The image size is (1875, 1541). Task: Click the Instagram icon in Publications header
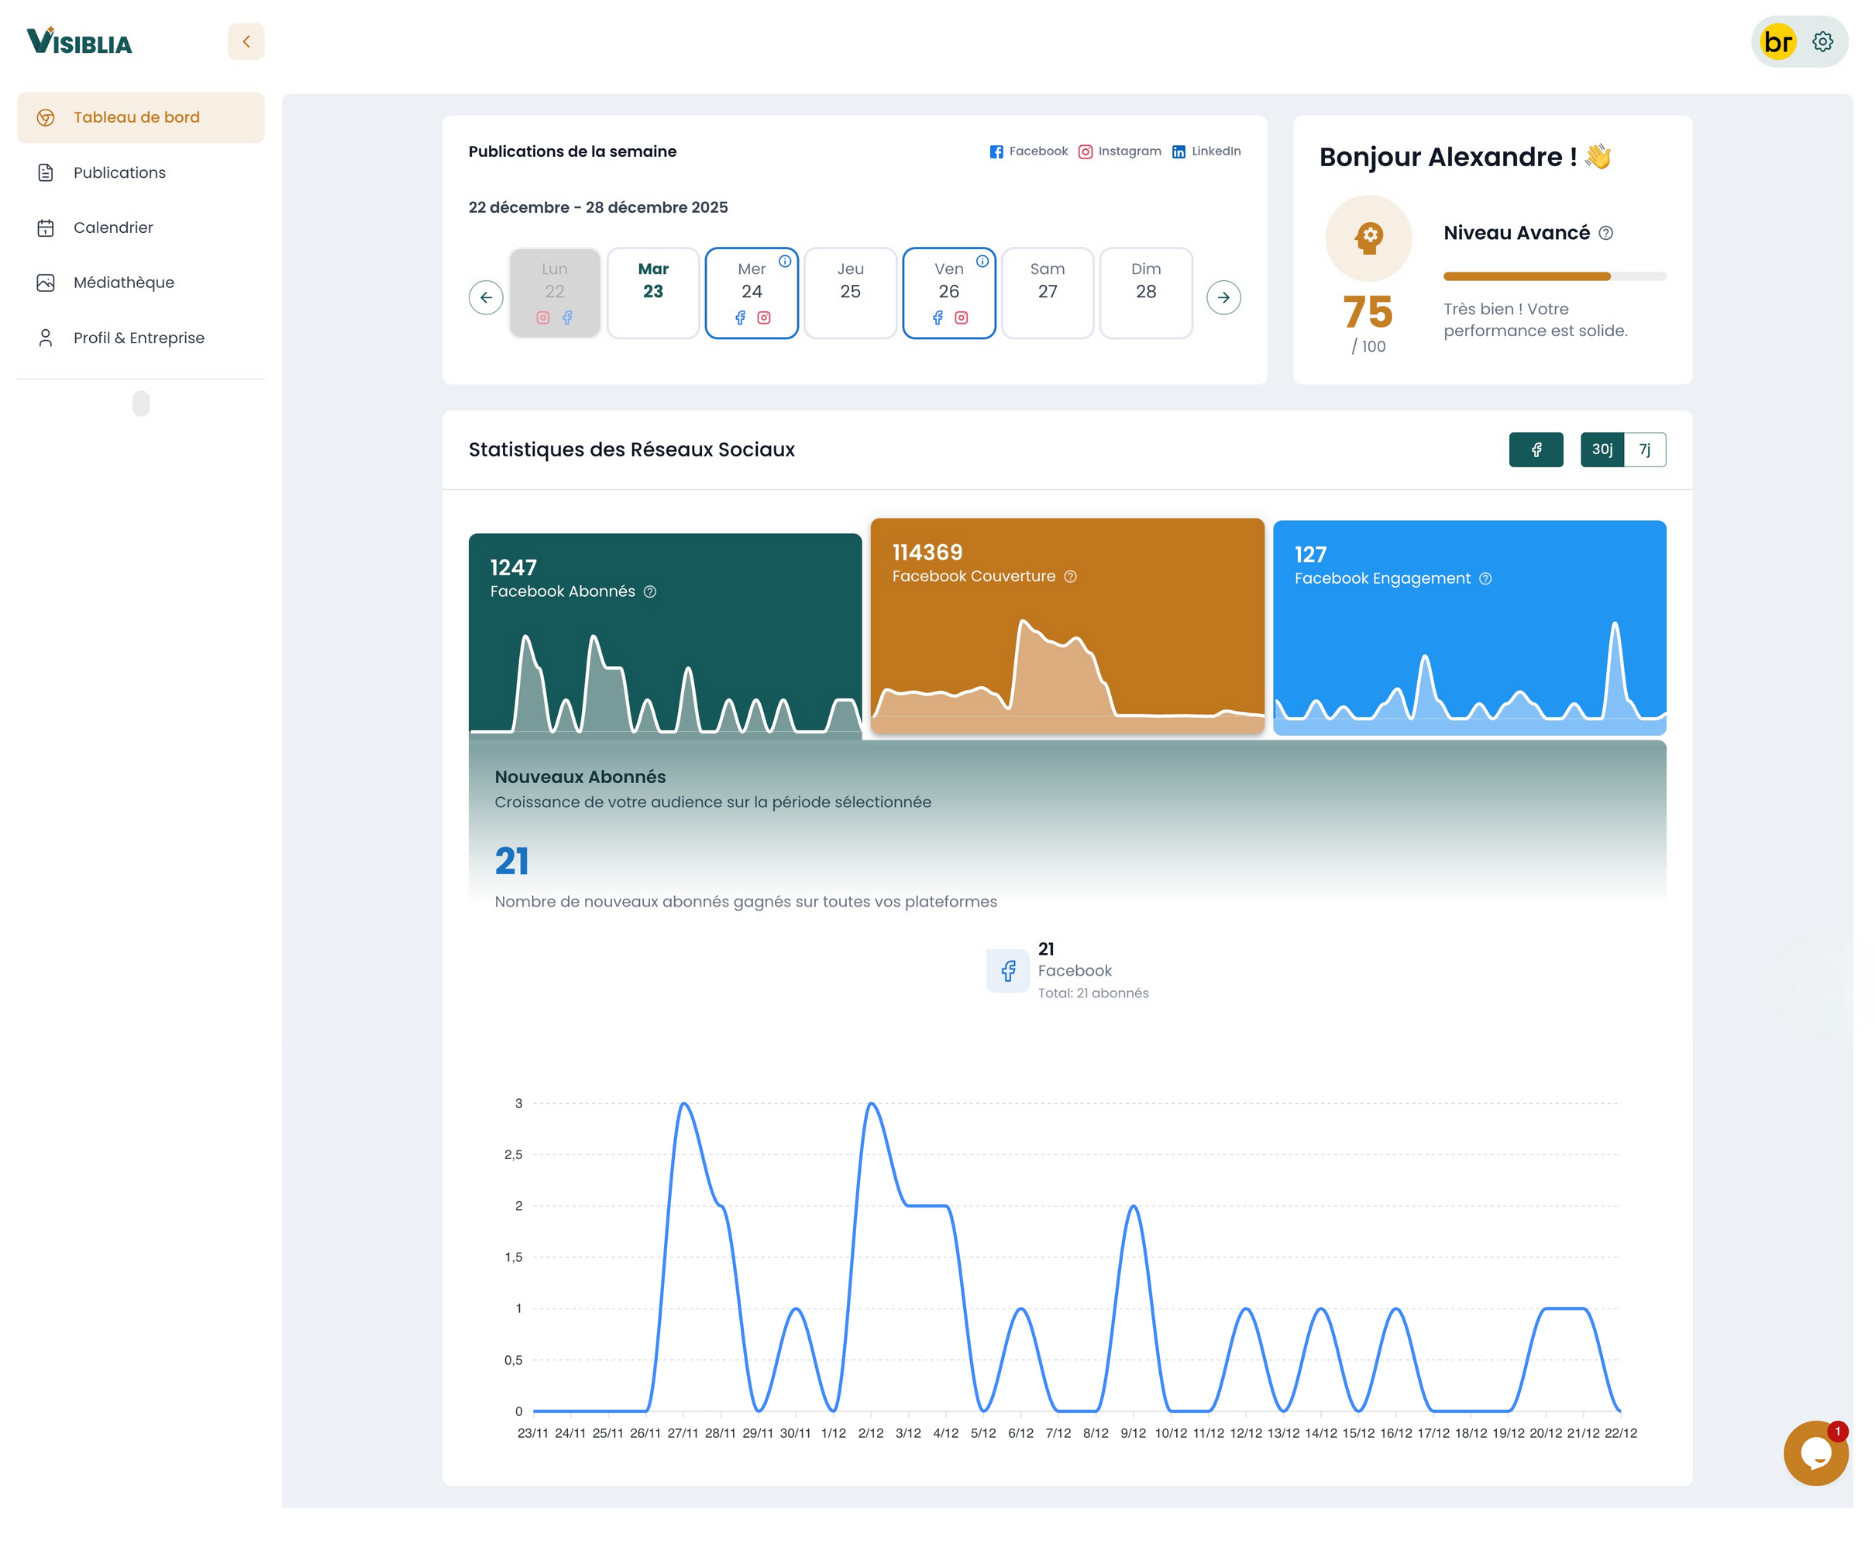coord(1085,151)
